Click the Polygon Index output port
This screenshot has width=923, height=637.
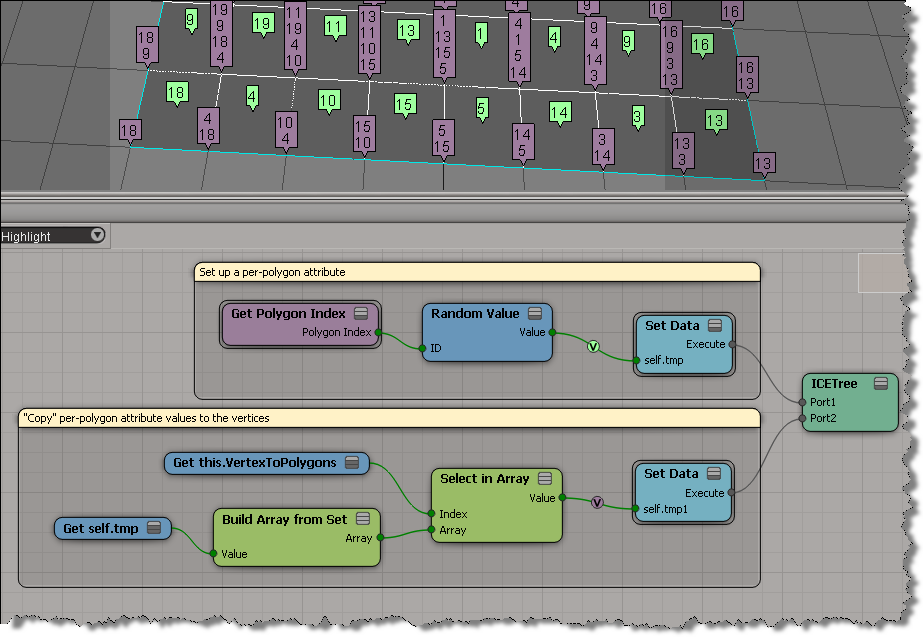pos(378,332)
